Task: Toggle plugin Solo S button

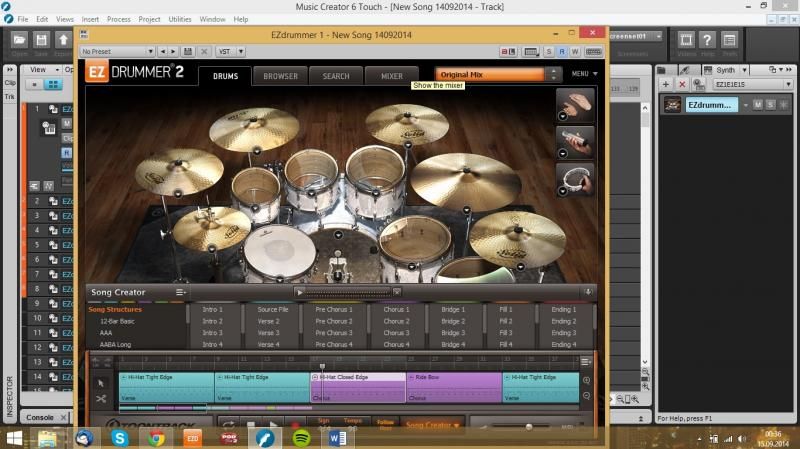Action: pyautogui.click(x=549, y=52)
